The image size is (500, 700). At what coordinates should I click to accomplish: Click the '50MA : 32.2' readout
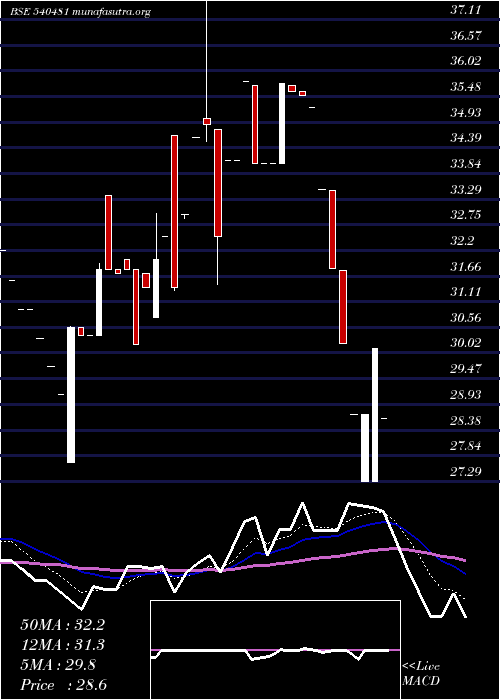pos(62,625)
